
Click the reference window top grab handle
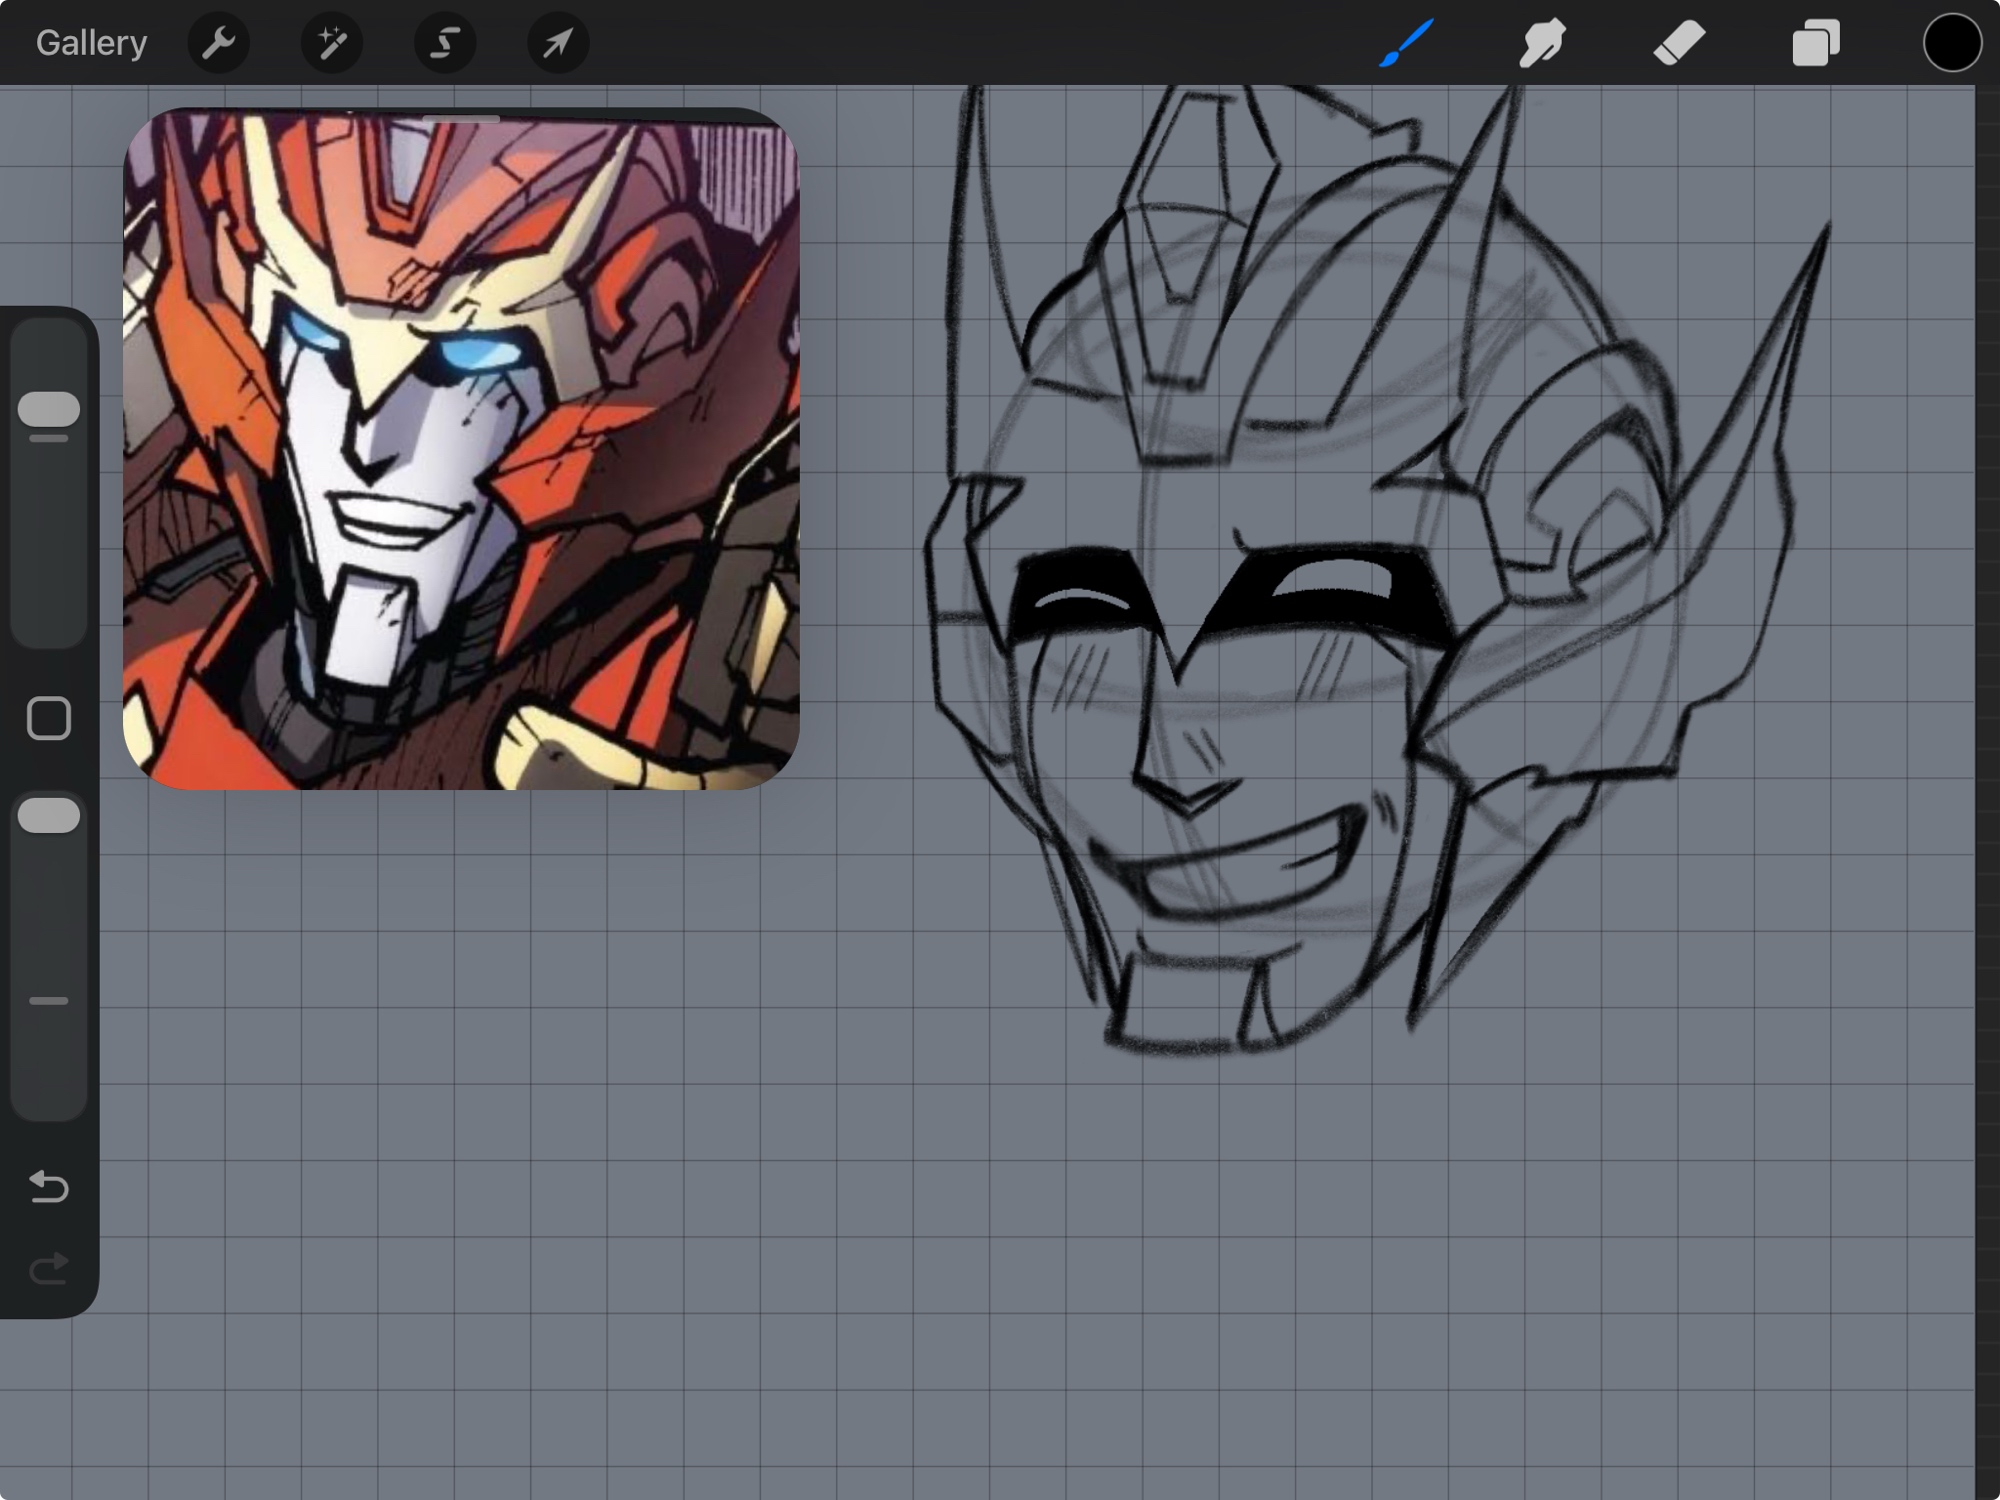tap(461, 119)
